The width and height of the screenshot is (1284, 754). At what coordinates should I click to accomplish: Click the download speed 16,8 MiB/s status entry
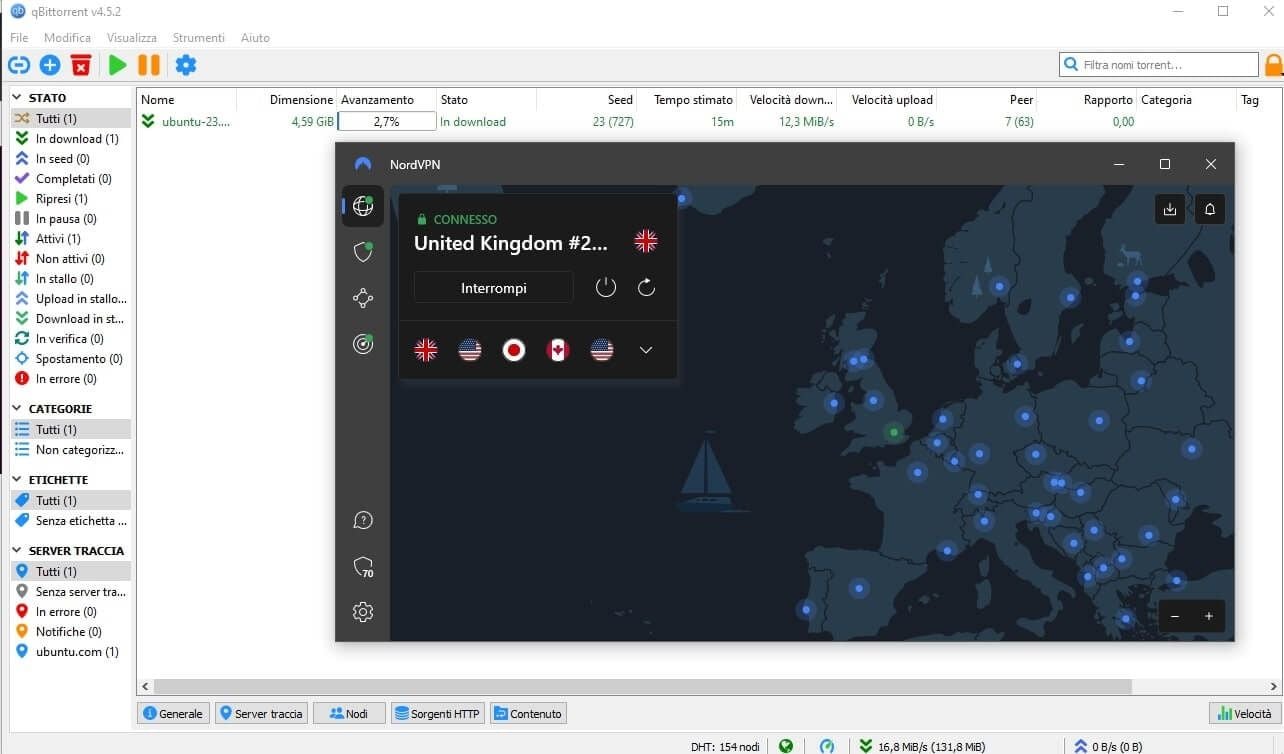921,746
